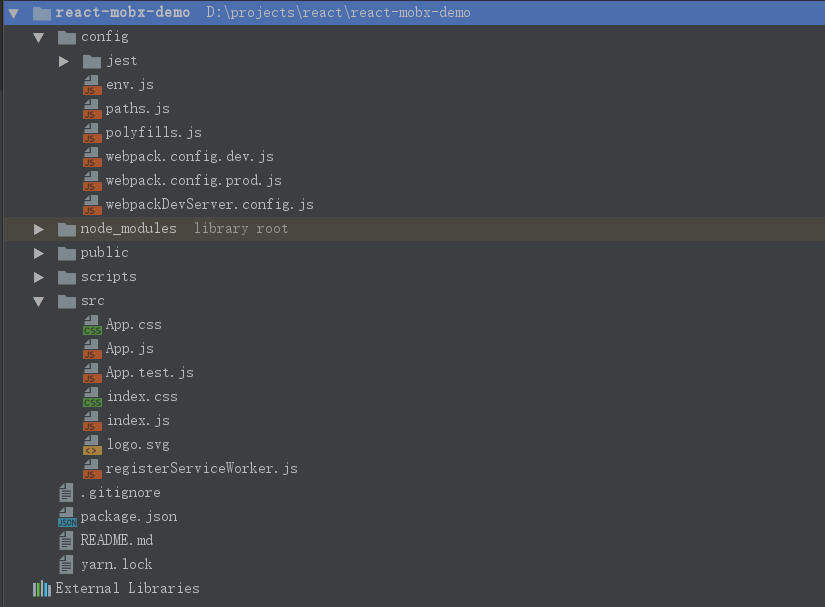
Task: Select App.test.js file name
Action: (x=149, y=373)
